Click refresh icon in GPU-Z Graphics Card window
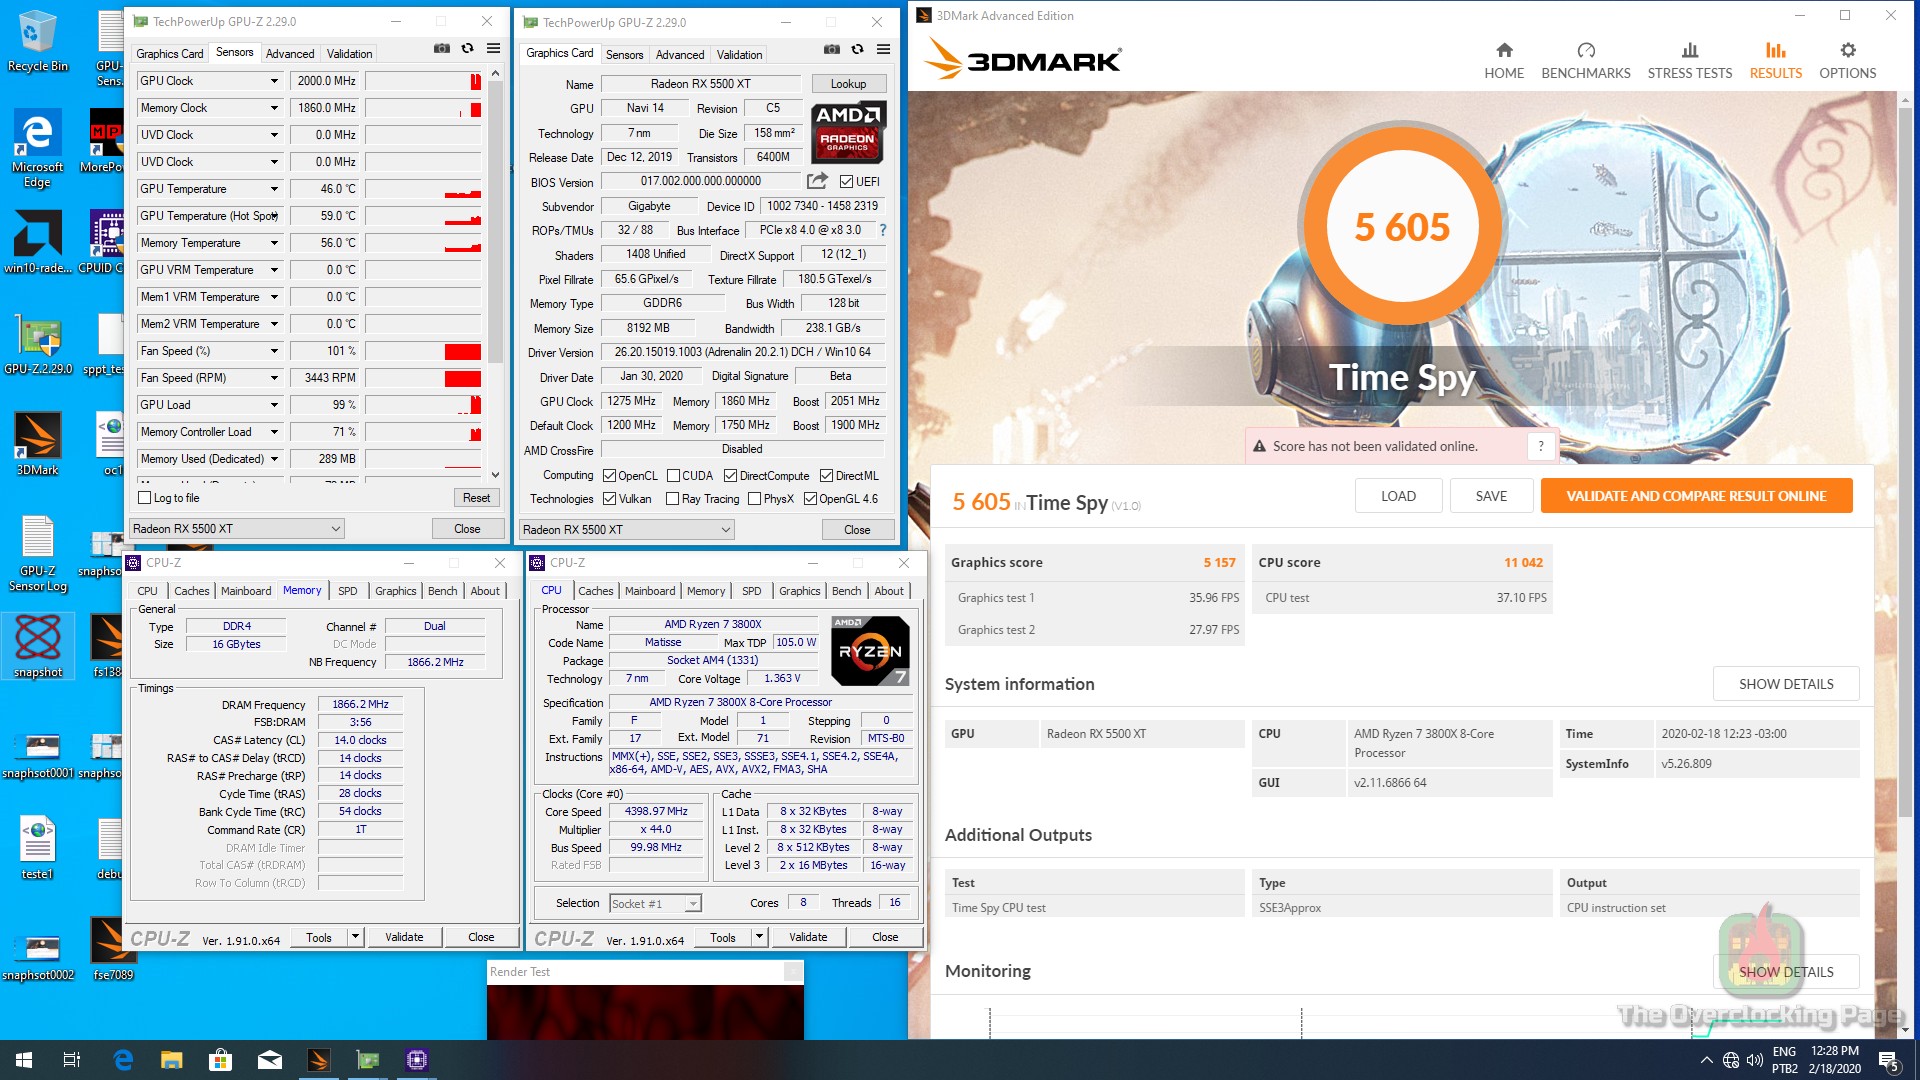The height and width of the screenshot is (1080, 1920). tap(857, 49)
